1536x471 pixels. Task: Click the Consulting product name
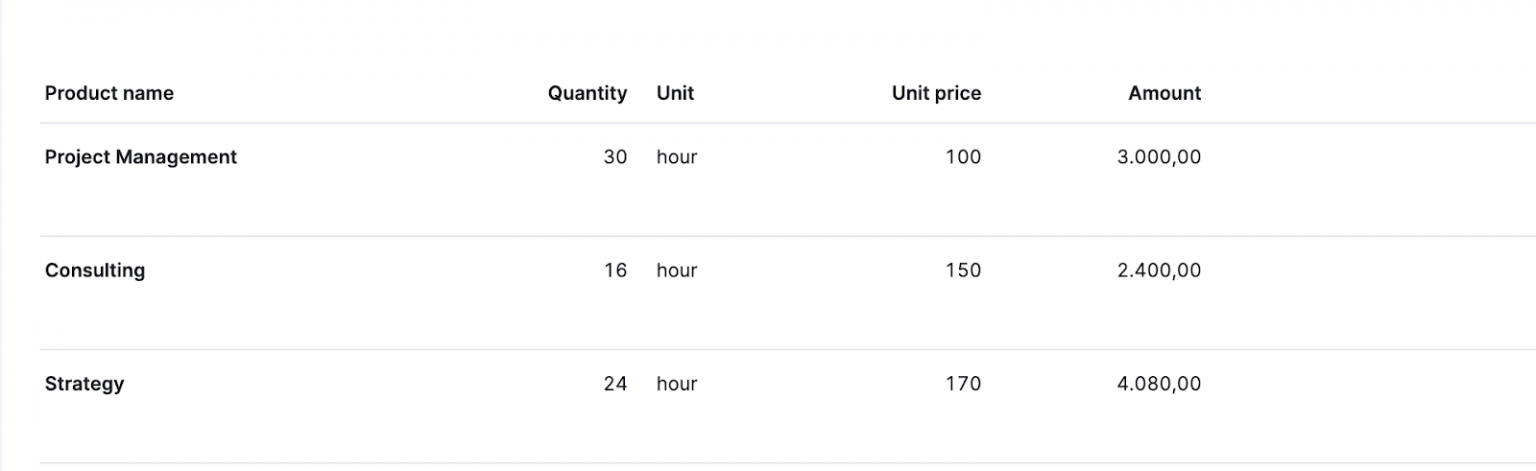pos(95,270)
